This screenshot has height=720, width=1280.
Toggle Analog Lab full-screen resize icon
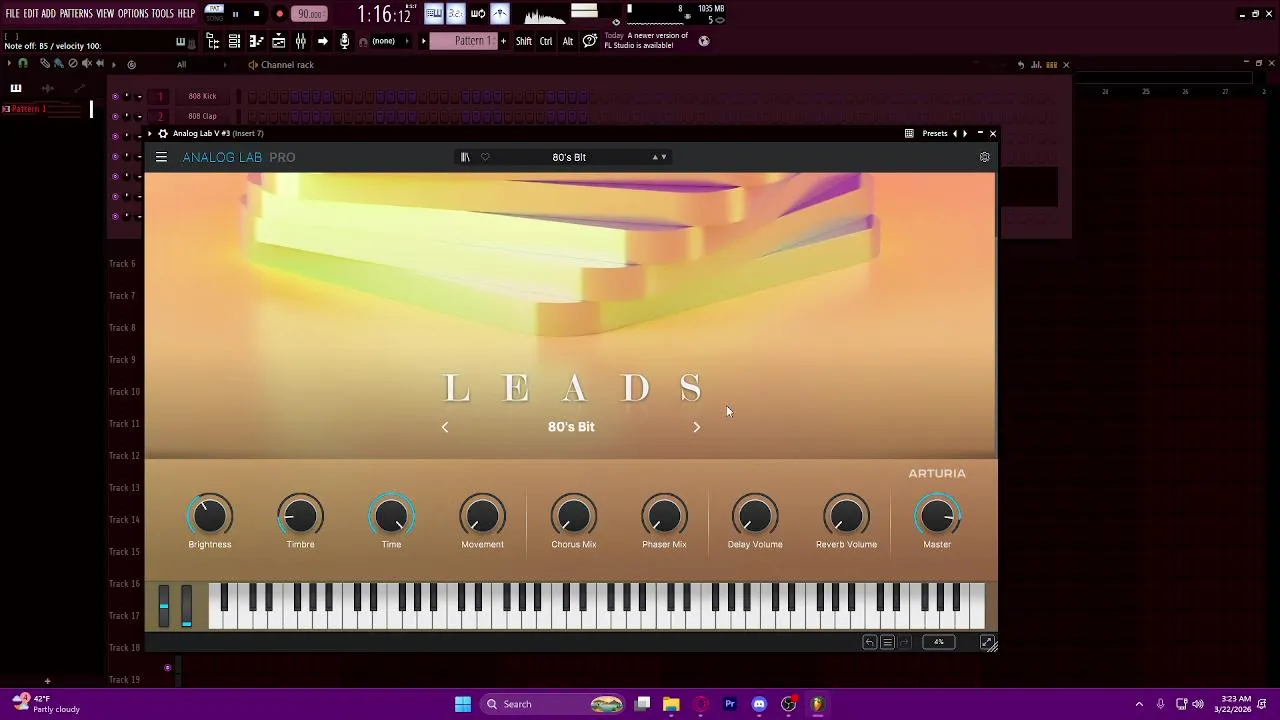[987, 643]
